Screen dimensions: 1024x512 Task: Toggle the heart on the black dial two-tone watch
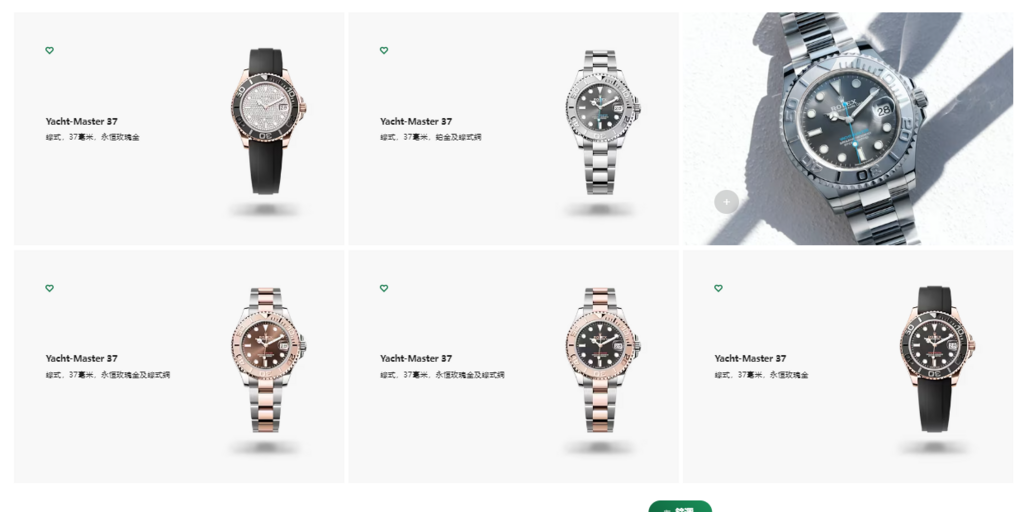(x=384, y=288)
